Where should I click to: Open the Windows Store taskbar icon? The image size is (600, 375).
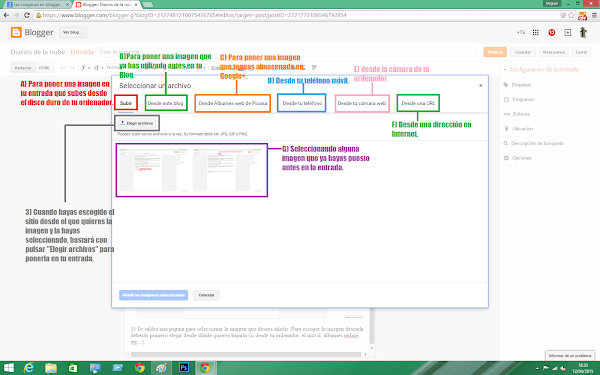coord(73,368)
